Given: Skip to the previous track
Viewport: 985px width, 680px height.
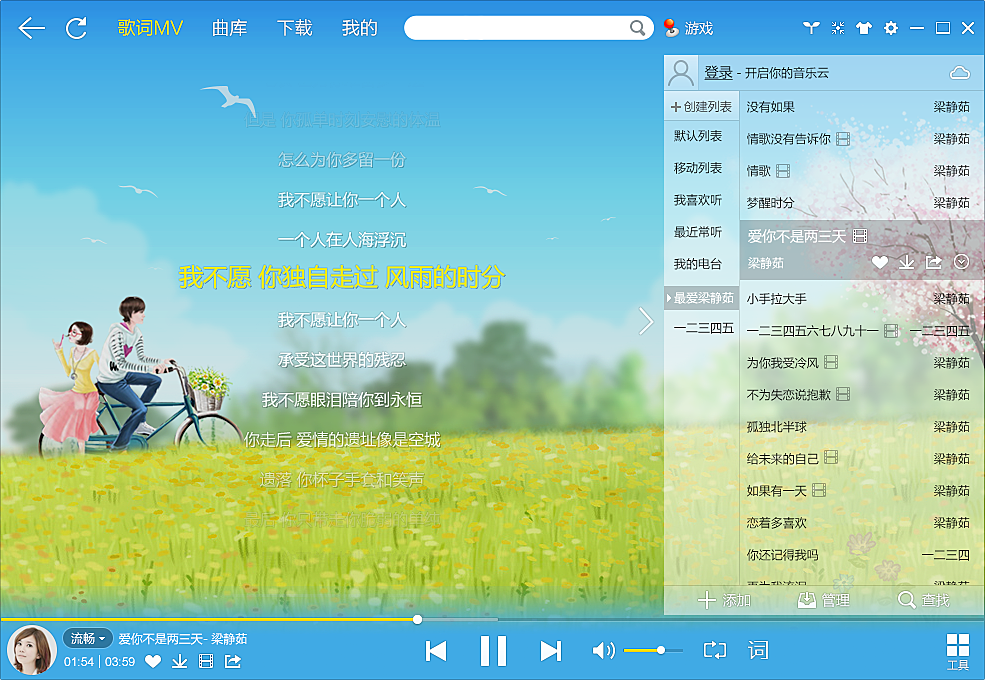Looking at the screenshot, I should (x=436, y=651).
